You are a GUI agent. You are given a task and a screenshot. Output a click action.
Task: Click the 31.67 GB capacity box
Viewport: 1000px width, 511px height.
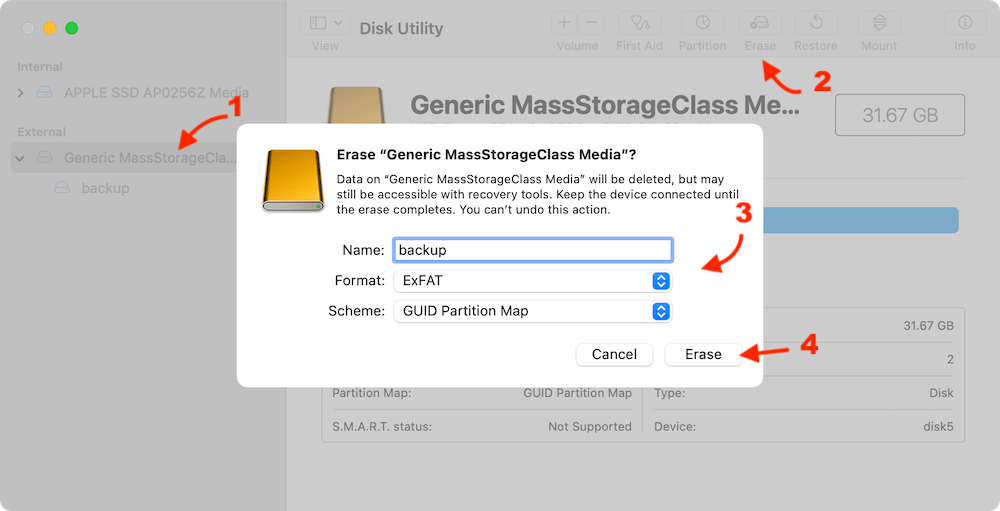tap(900, 115)
